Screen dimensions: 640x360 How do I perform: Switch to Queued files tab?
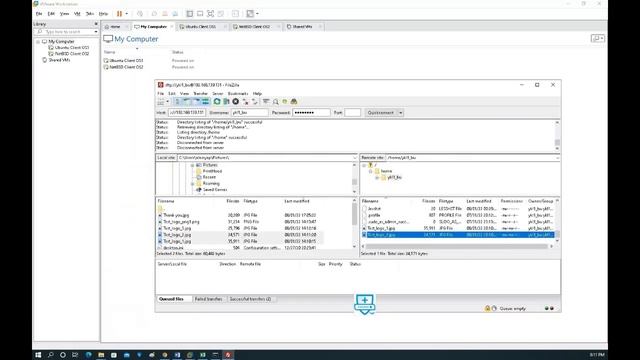point(171,299)
